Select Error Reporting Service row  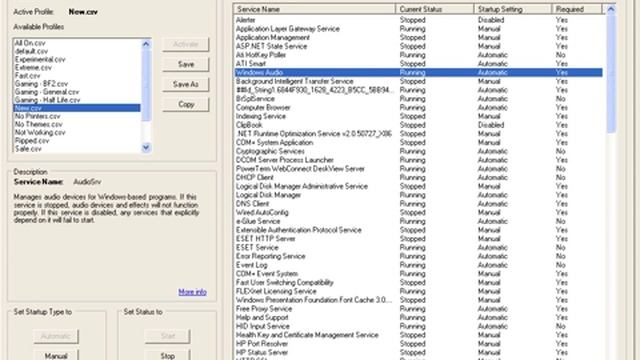pos(418,256)
